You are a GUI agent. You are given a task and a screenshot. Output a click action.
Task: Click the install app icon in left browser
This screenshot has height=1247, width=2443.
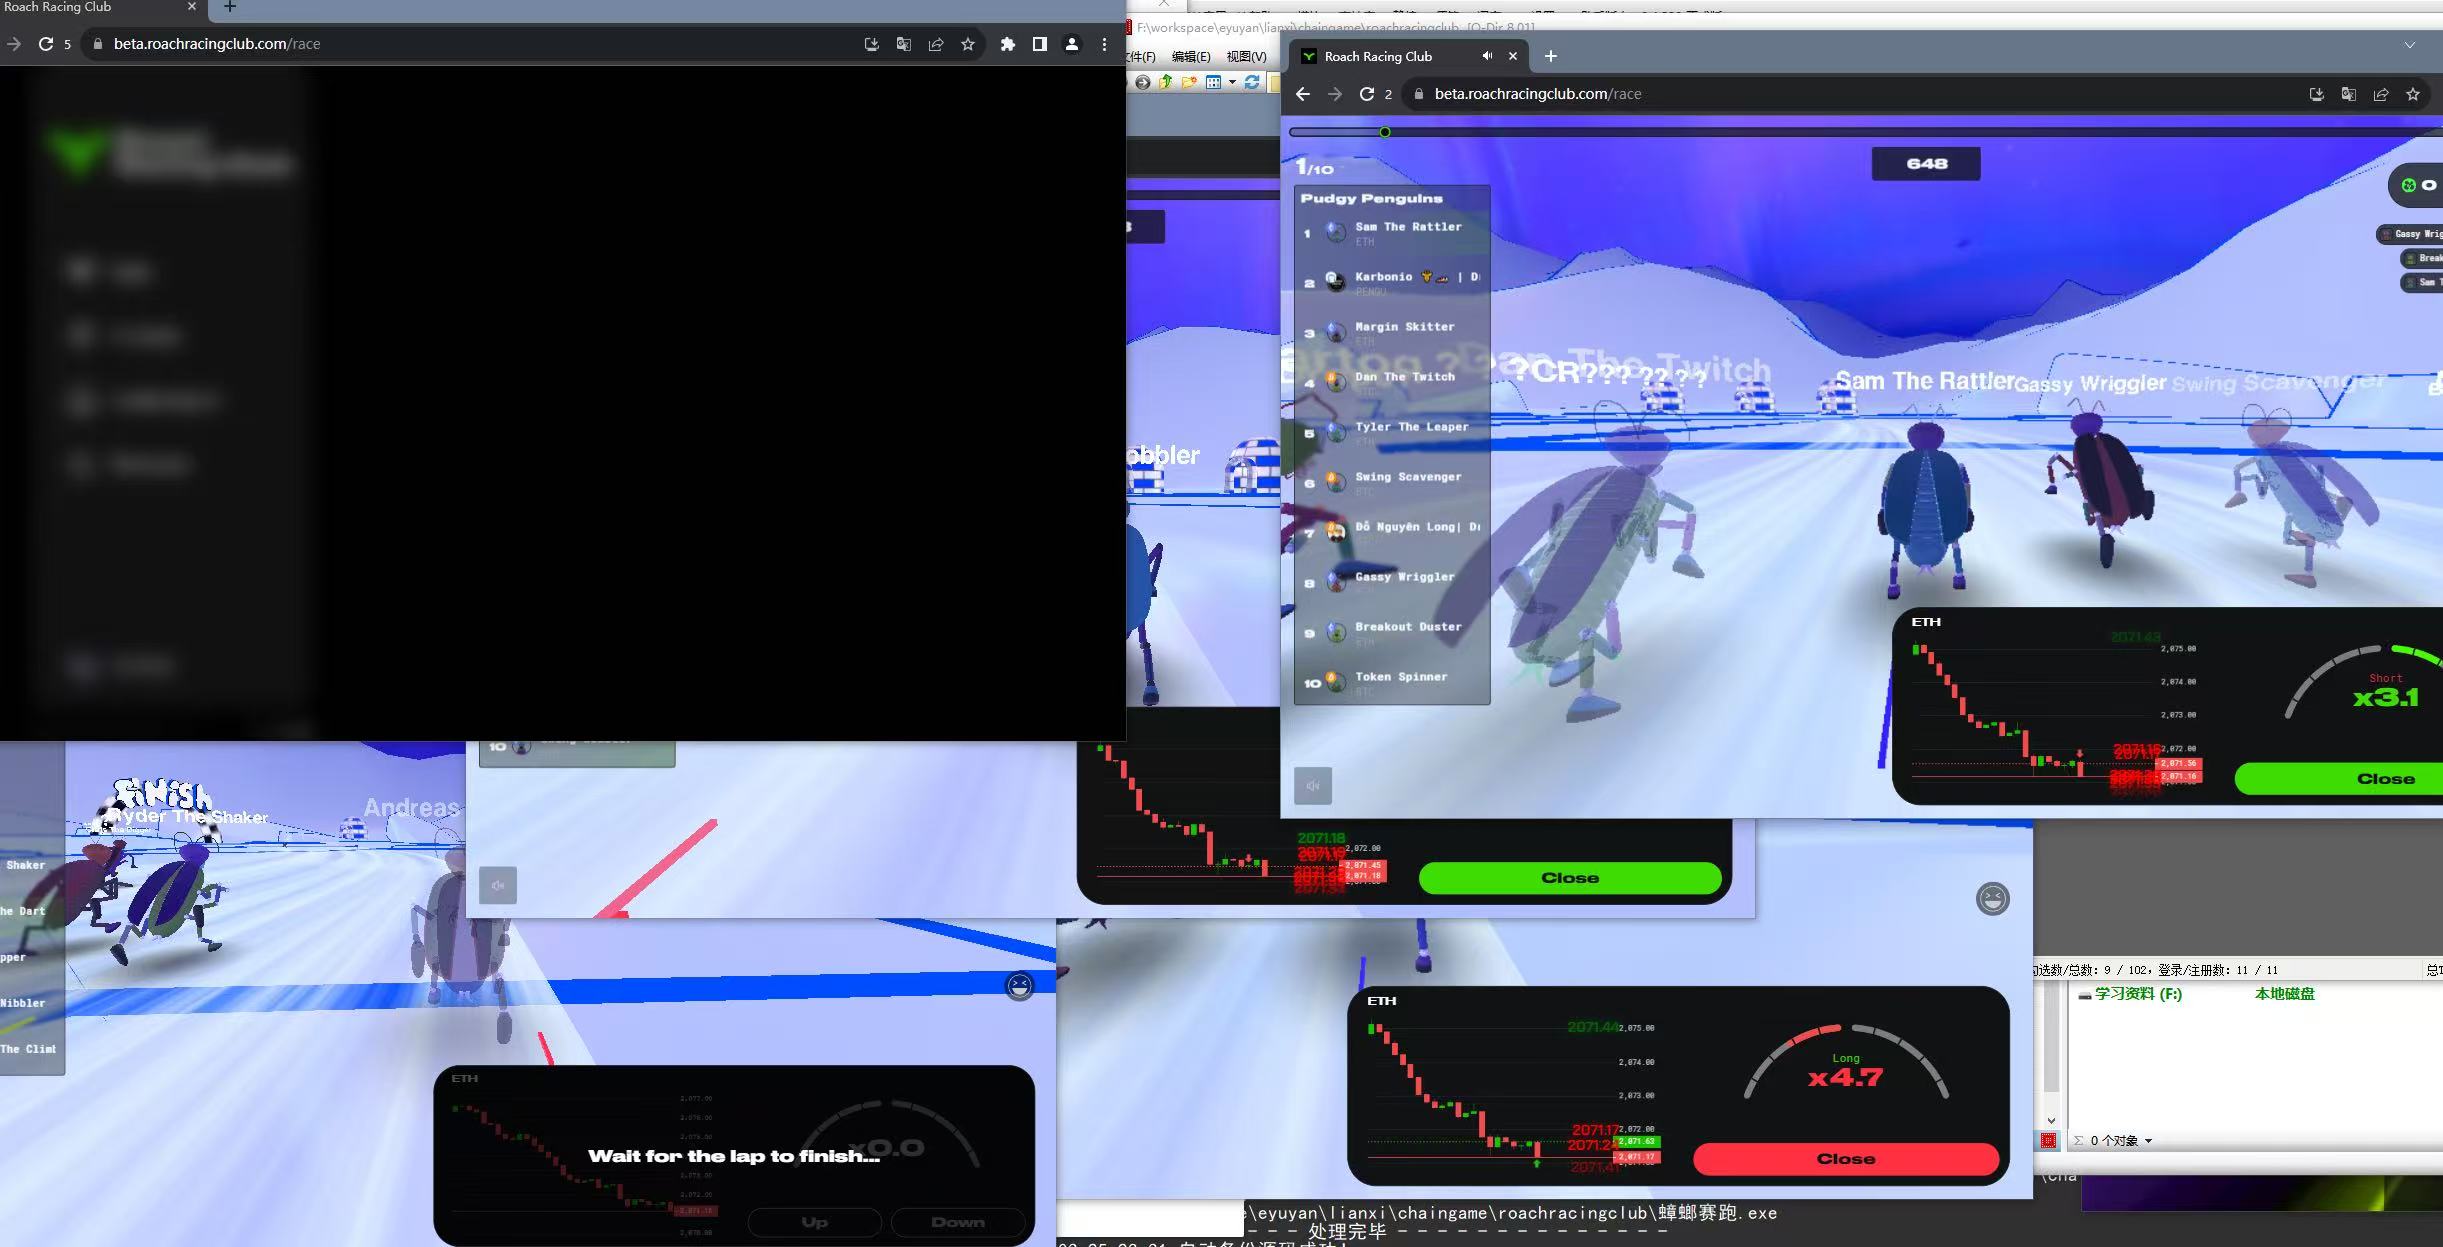click(x=872, y=44)
